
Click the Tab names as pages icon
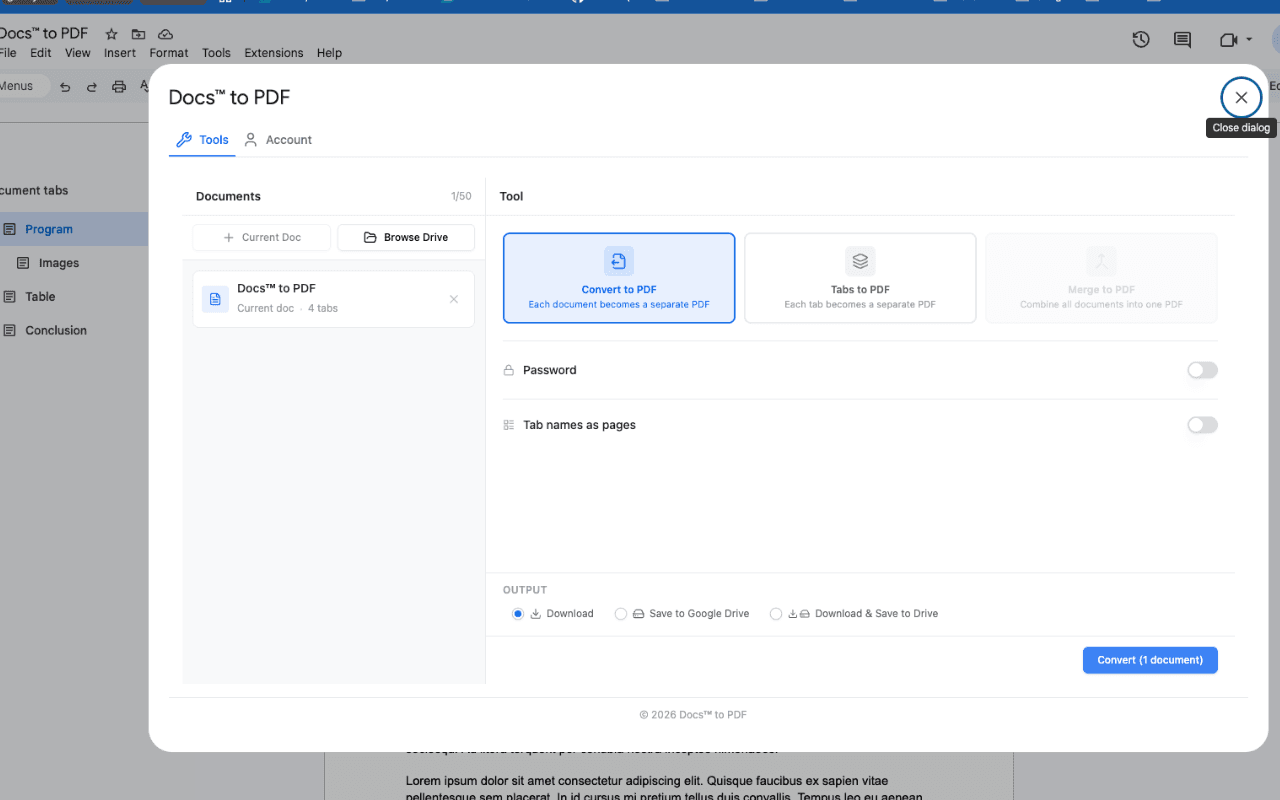click(508, 424)
